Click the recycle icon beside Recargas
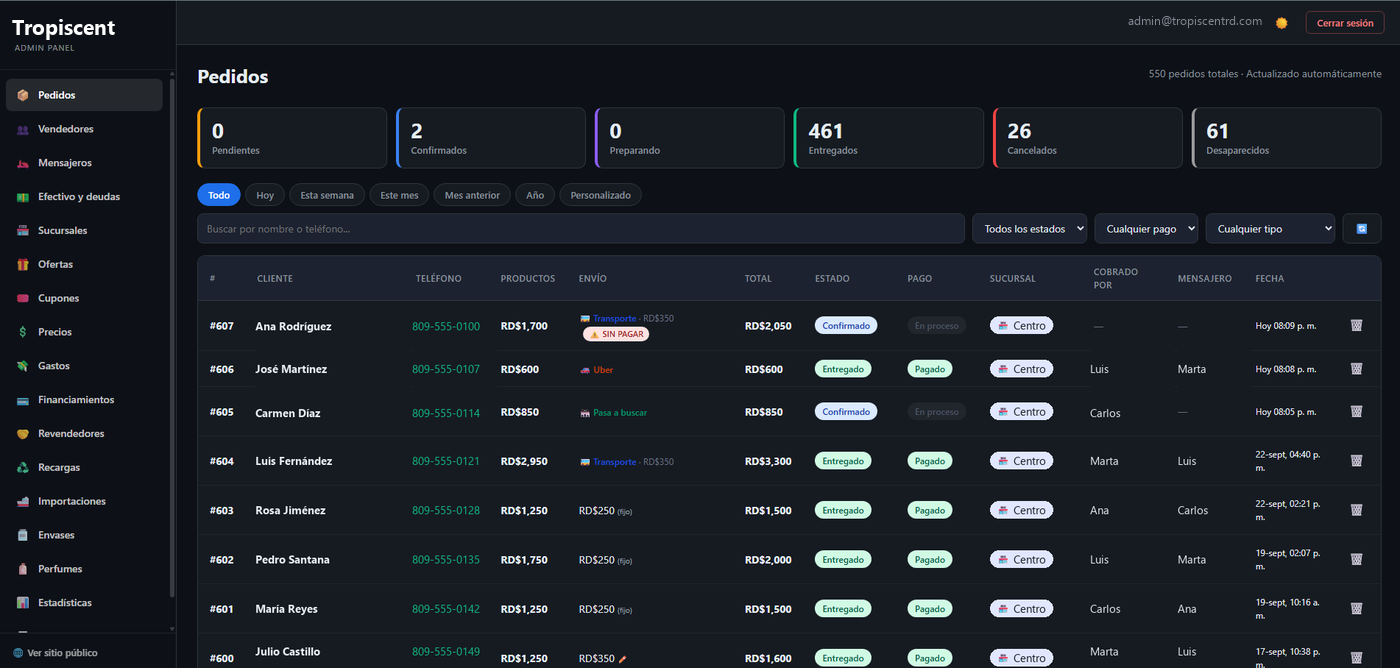This screenshot has width=1400, height=668. click(x=23, y=467)
